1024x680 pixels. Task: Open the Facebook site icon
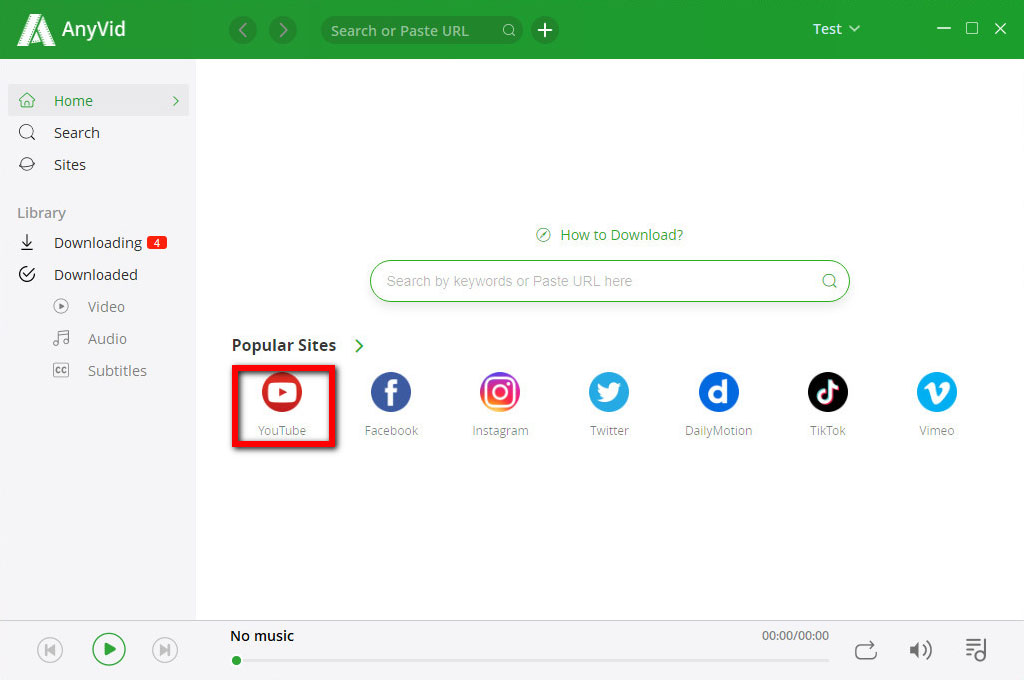(391, 392)
